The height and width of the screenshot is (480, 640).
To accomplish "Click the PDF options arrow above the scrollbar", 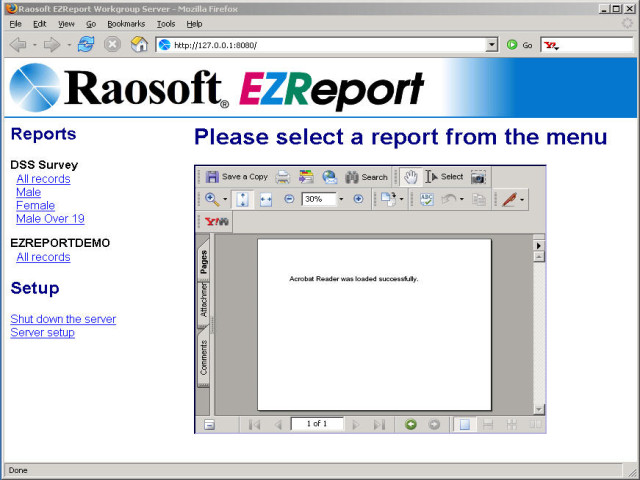I will pyautogui.click(x=539, y=245).
